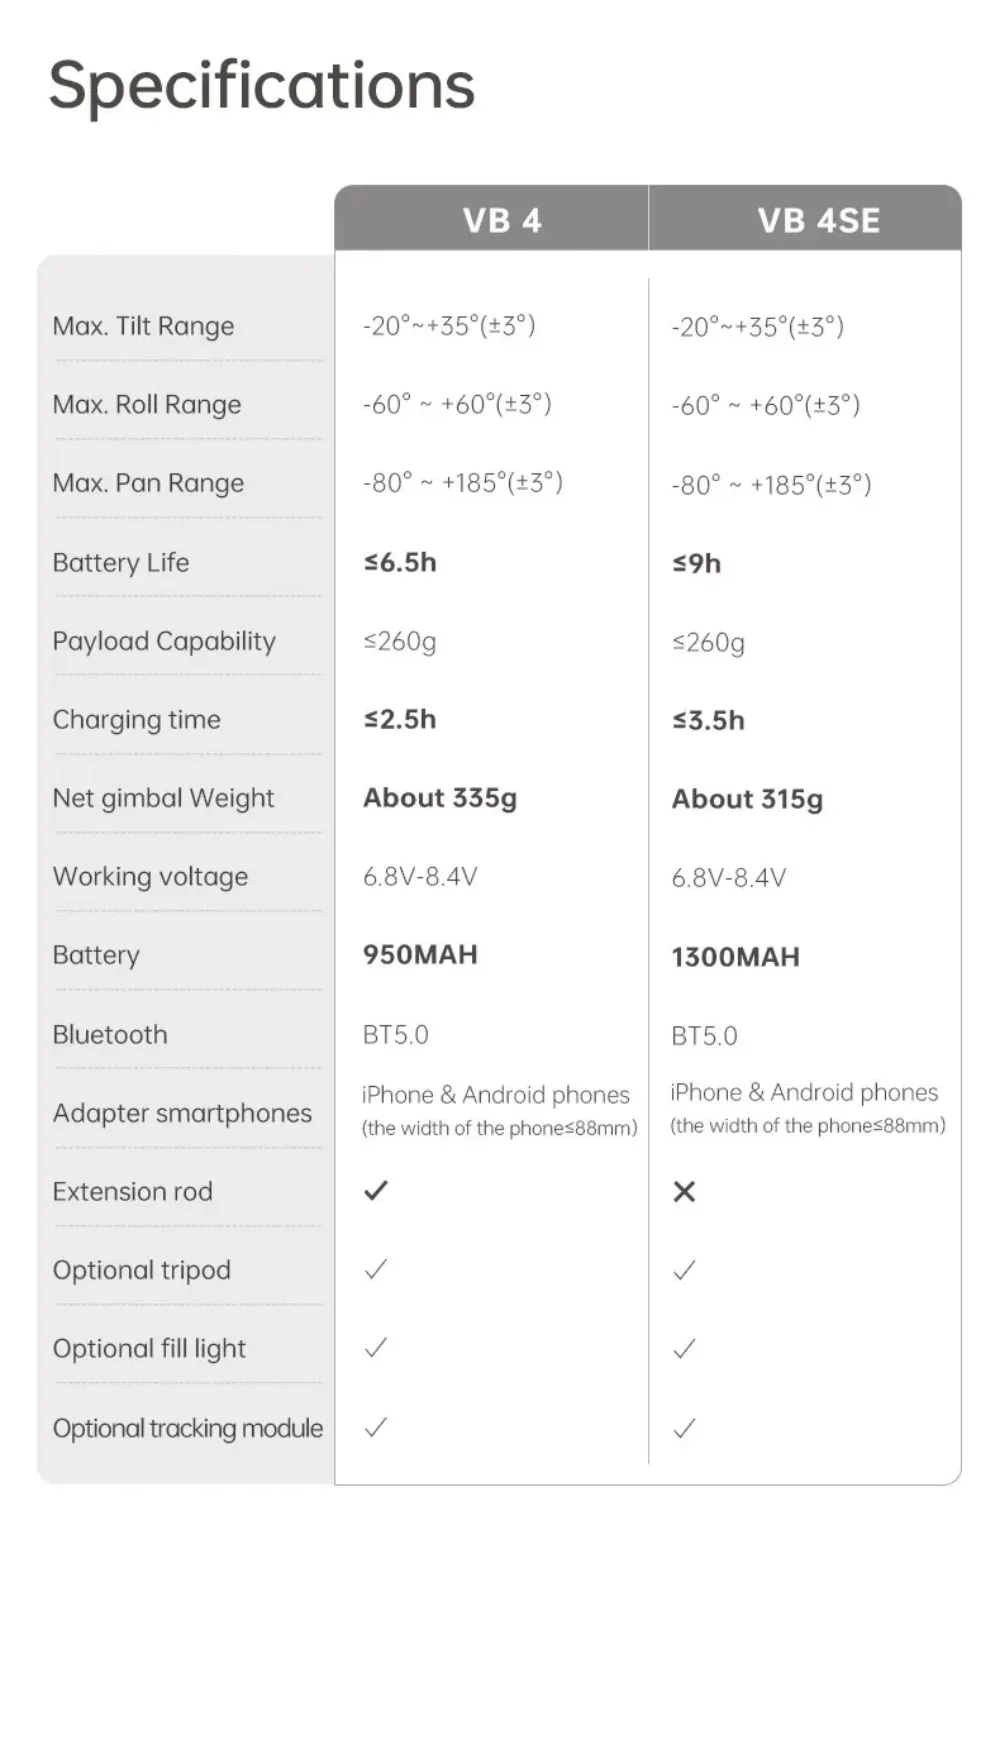The height and width of the screenshot is (1754, 1000).
Task: Click the VB 4SE ≤9h battery life
Action: pos(697,564)
